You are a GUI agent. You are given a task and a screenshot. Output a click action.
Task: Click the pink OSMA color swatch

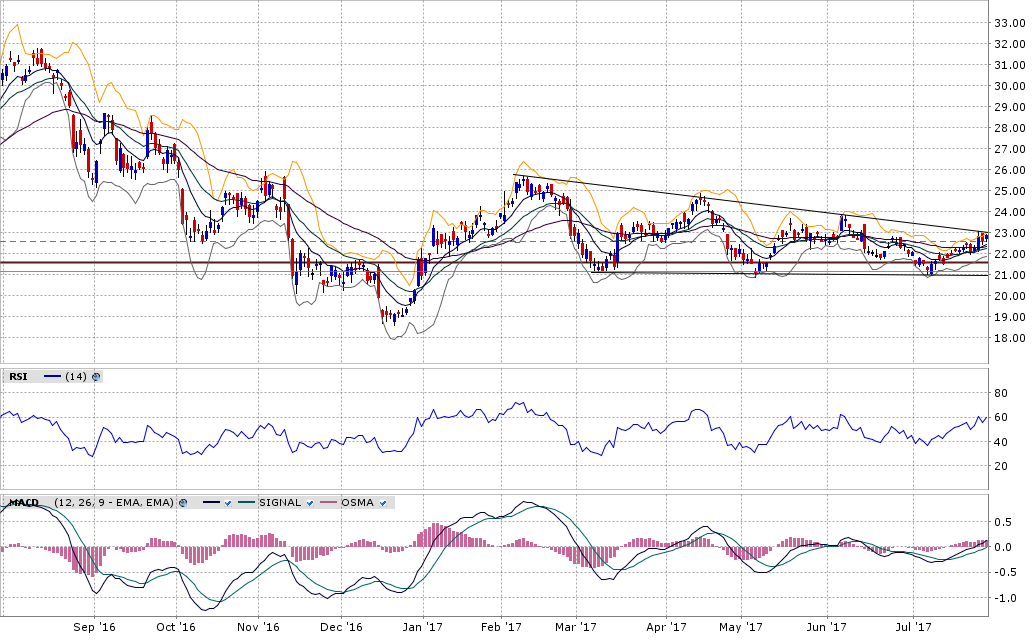tap(328, 503)
